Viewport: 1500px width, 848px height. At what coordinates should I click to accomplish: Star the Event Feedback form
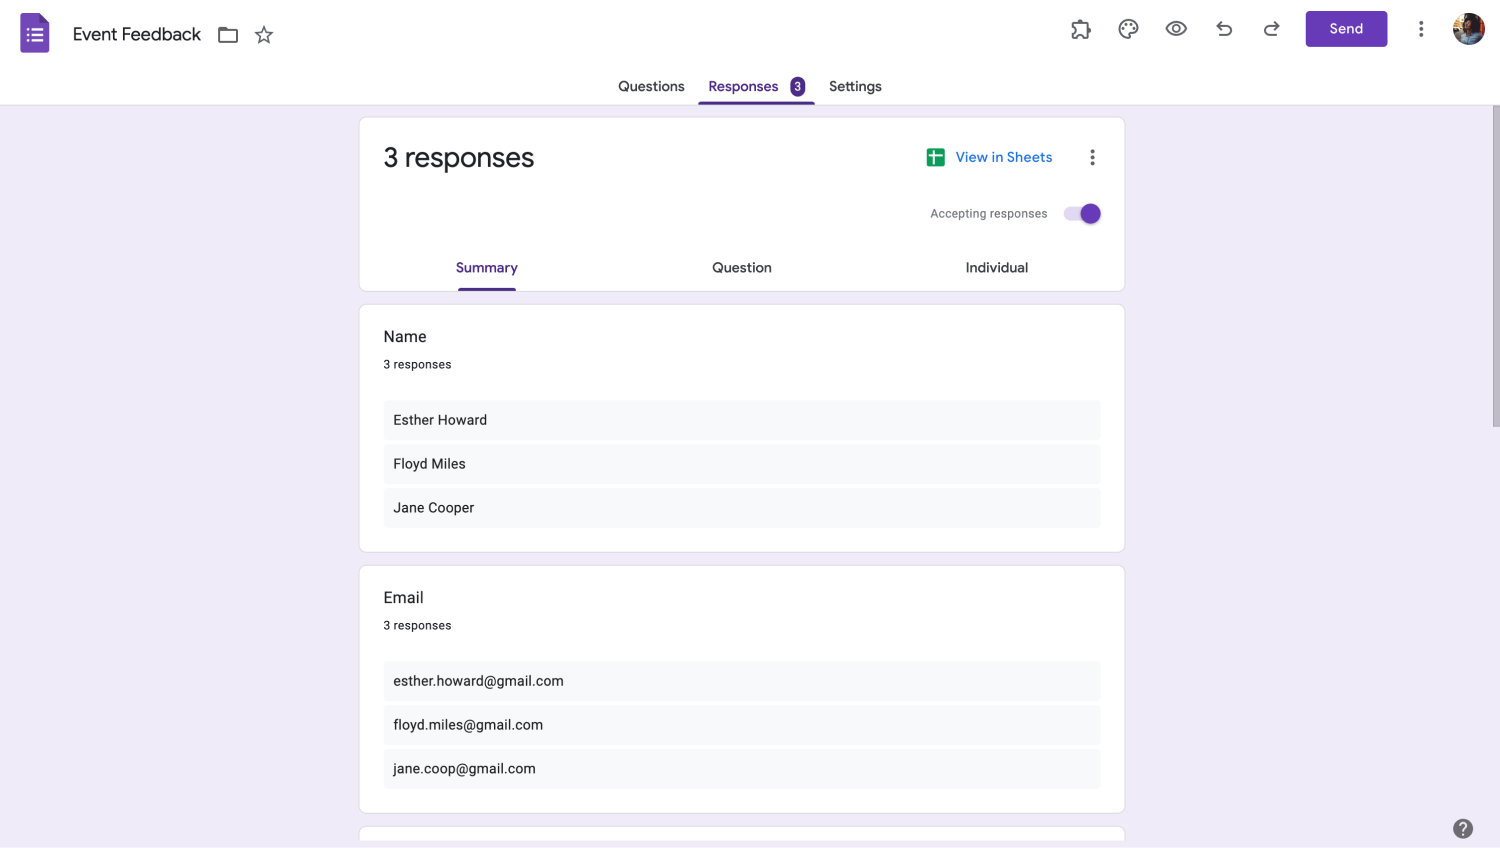263,34
